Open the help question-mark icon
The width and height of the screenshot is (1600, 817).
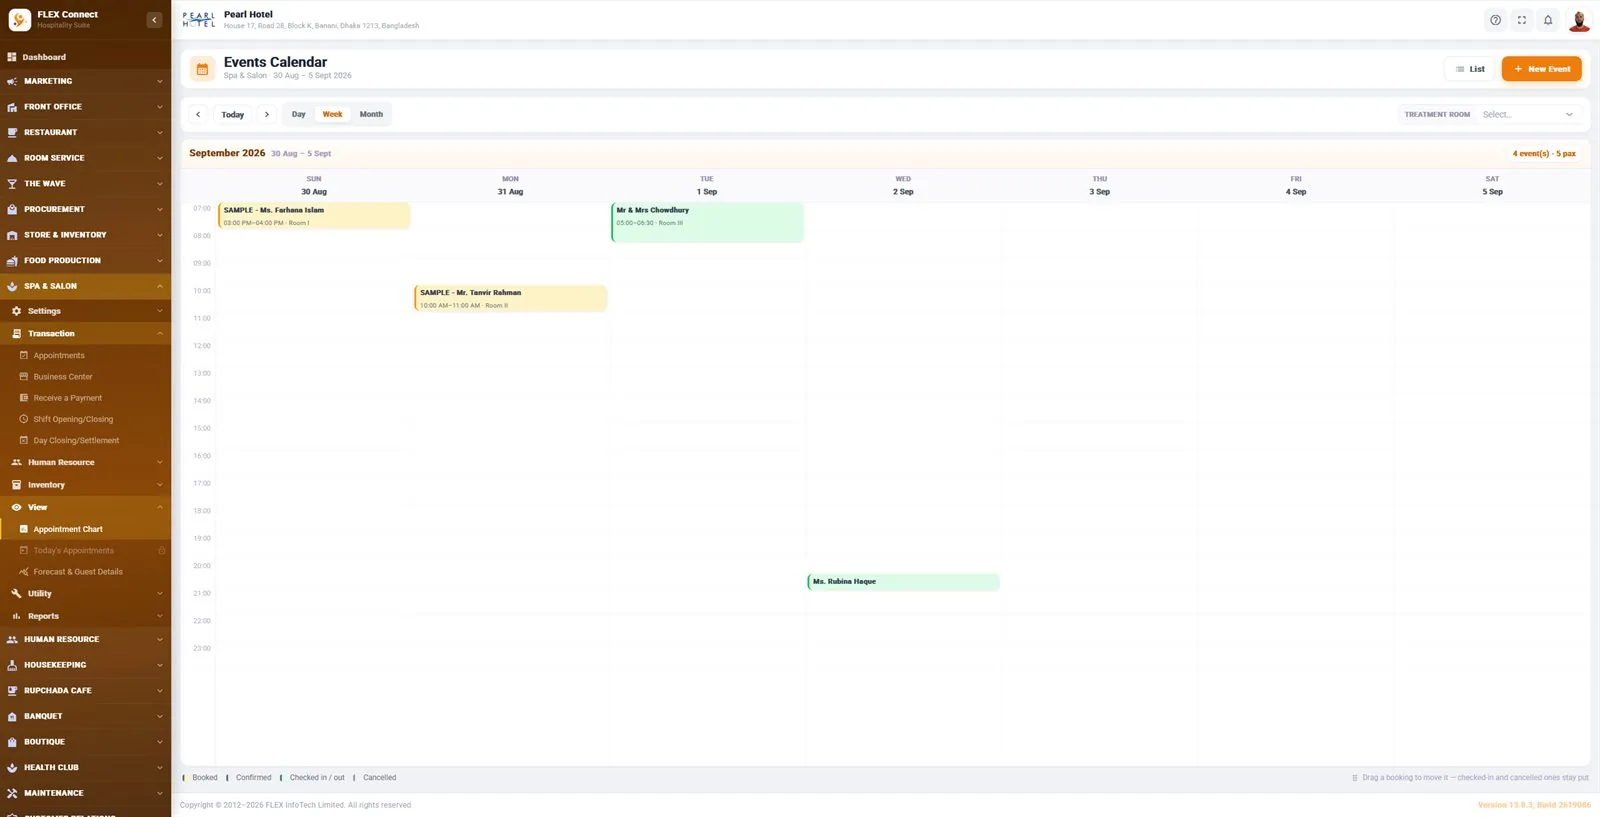point(1495,20)
